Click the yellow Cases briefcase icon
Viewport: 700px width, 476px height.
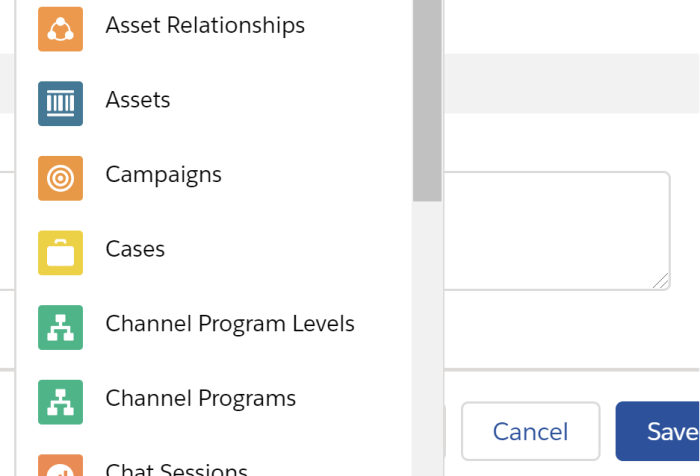pos(60,252)
